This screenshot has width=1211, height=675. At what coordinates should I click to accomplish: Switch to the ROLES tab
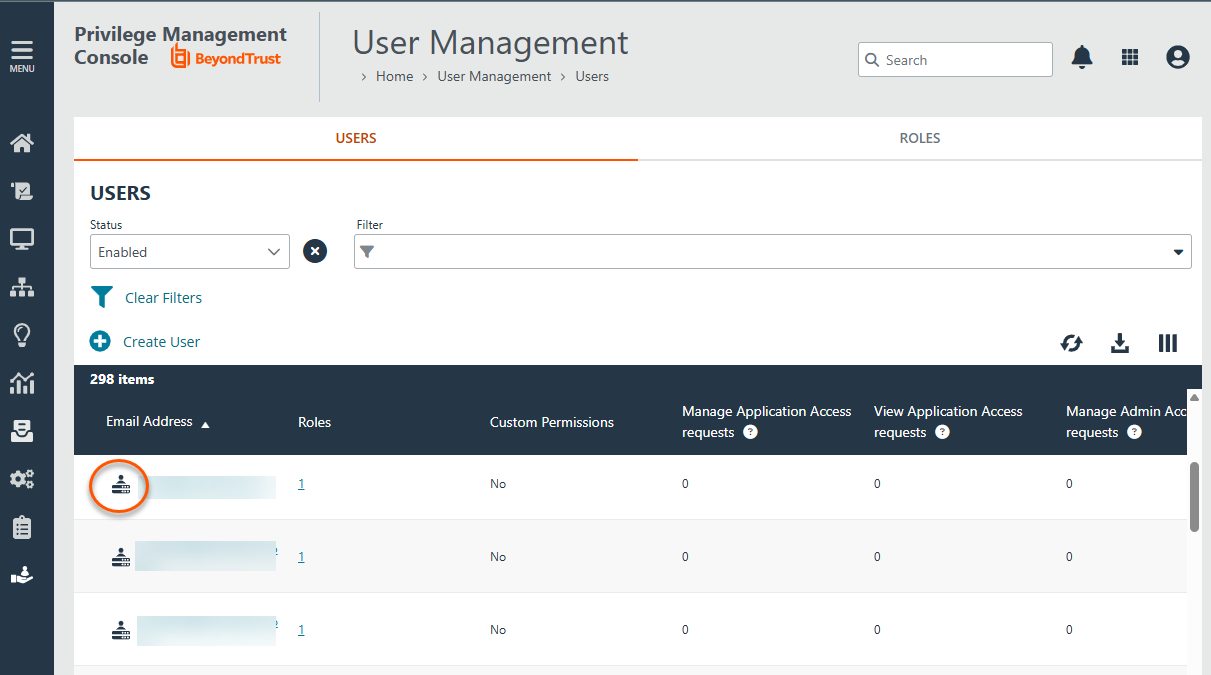coord(919,138)
